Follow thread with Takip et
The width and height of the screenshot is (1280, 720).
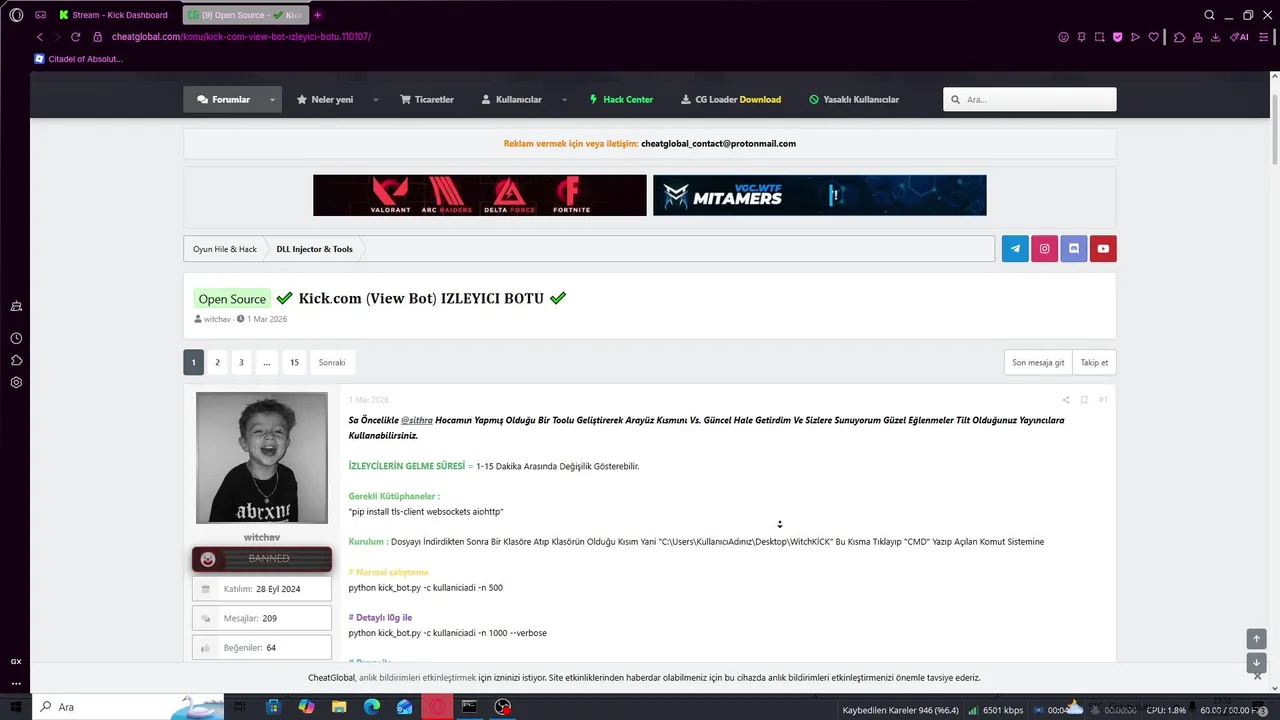click(x=1094, y=362)
